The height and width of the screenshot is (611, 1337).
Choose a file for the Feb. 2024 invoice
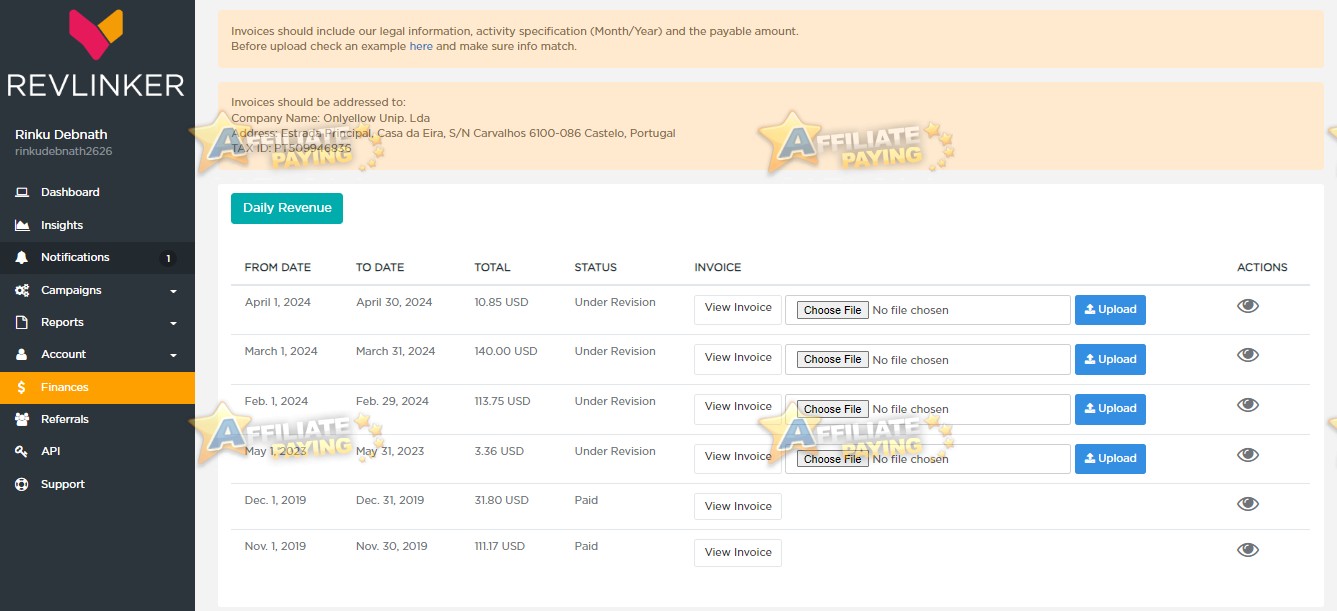pyautogui.click(x=832, y=409)
